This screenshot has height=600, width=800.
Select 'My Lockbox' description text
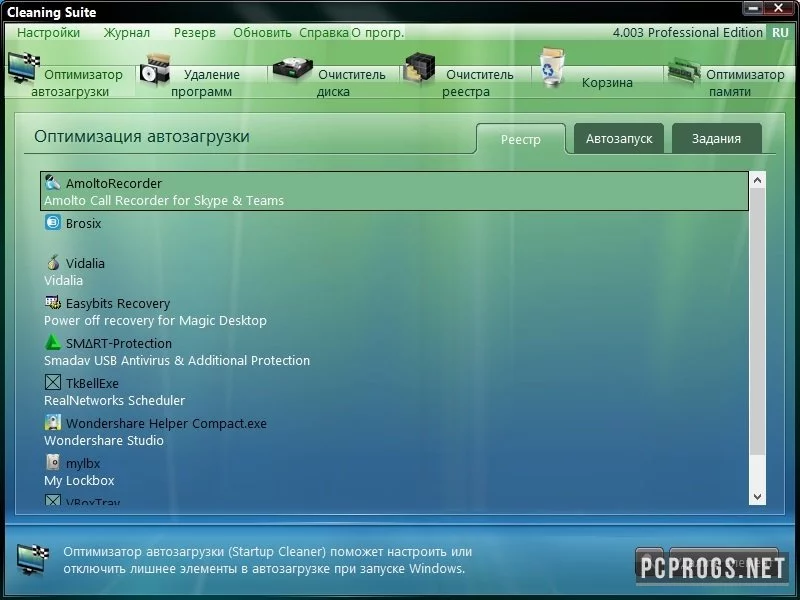[x=79, y=481]
